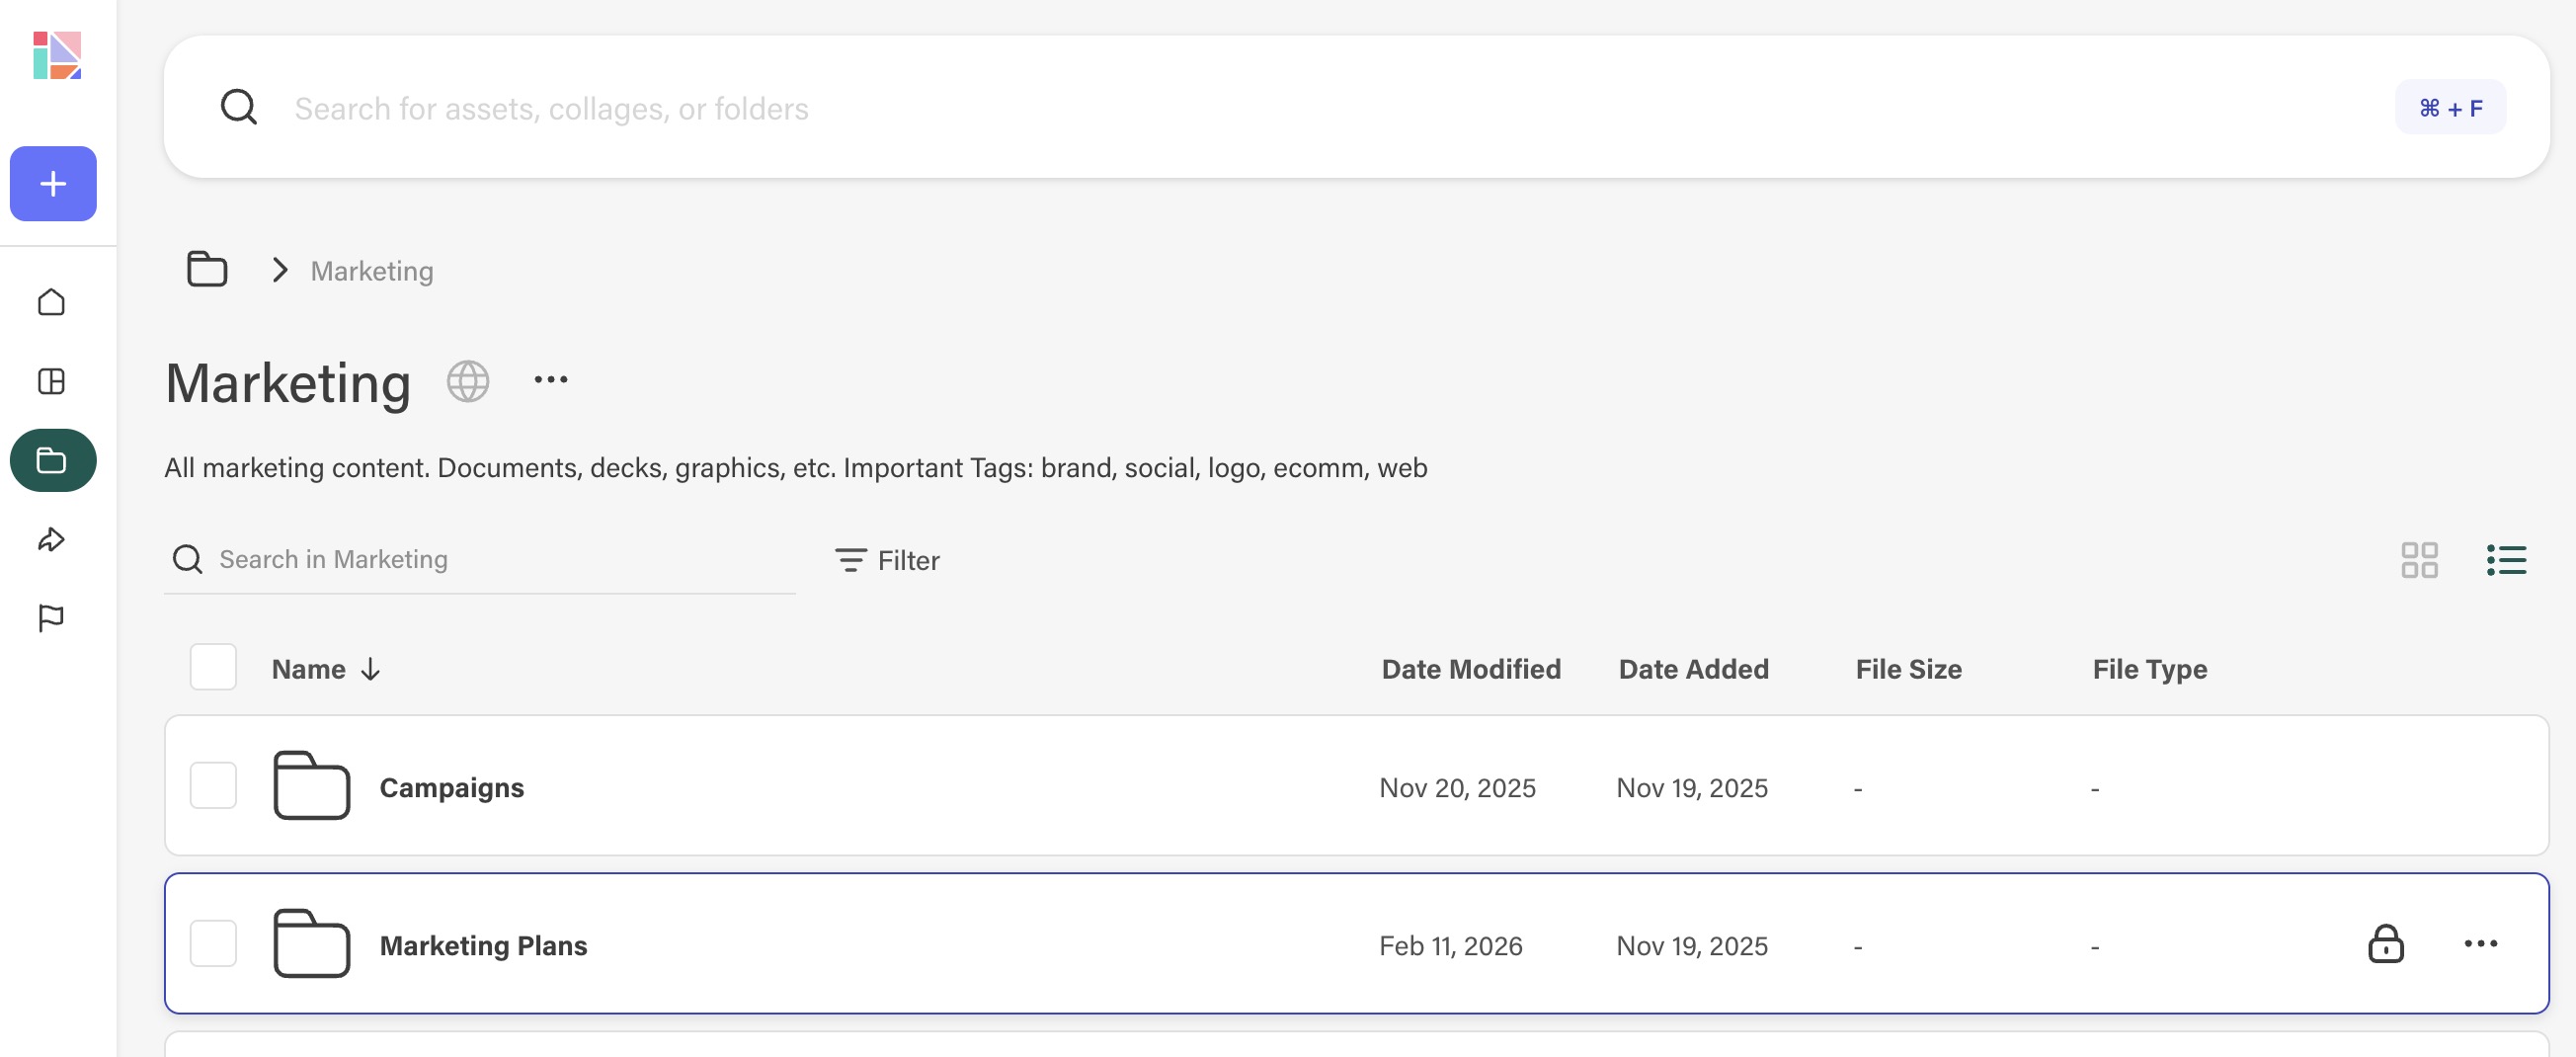Open the Campaigns folder name
The image size is (2576, 1057).
click(x=451, y=787)
